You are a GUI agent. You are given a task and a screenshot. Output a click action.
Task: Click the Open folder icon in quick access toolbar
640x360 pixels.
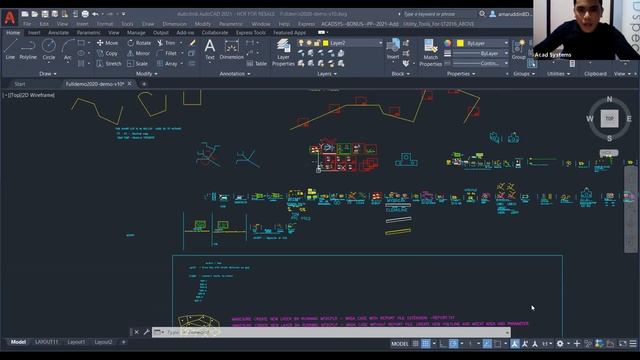(35, 14)
